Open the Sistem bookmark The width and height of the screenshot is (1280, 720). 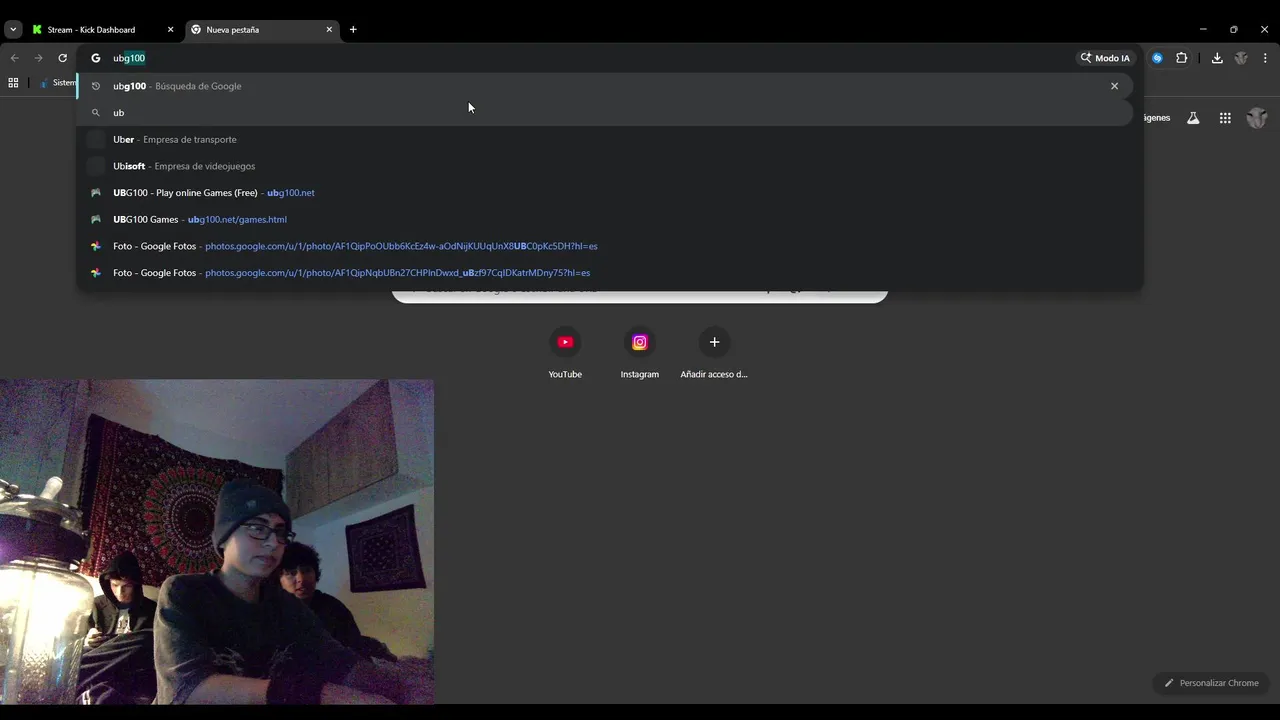pos(58,83)
